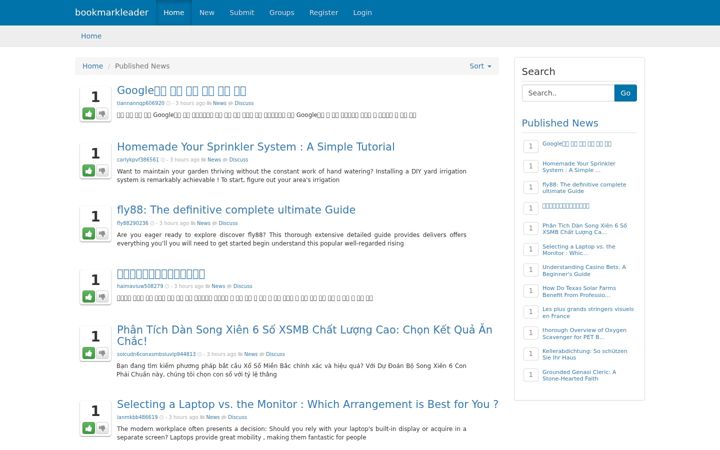Click the Go search button
720x450 pixels.
tap(625, 93)
